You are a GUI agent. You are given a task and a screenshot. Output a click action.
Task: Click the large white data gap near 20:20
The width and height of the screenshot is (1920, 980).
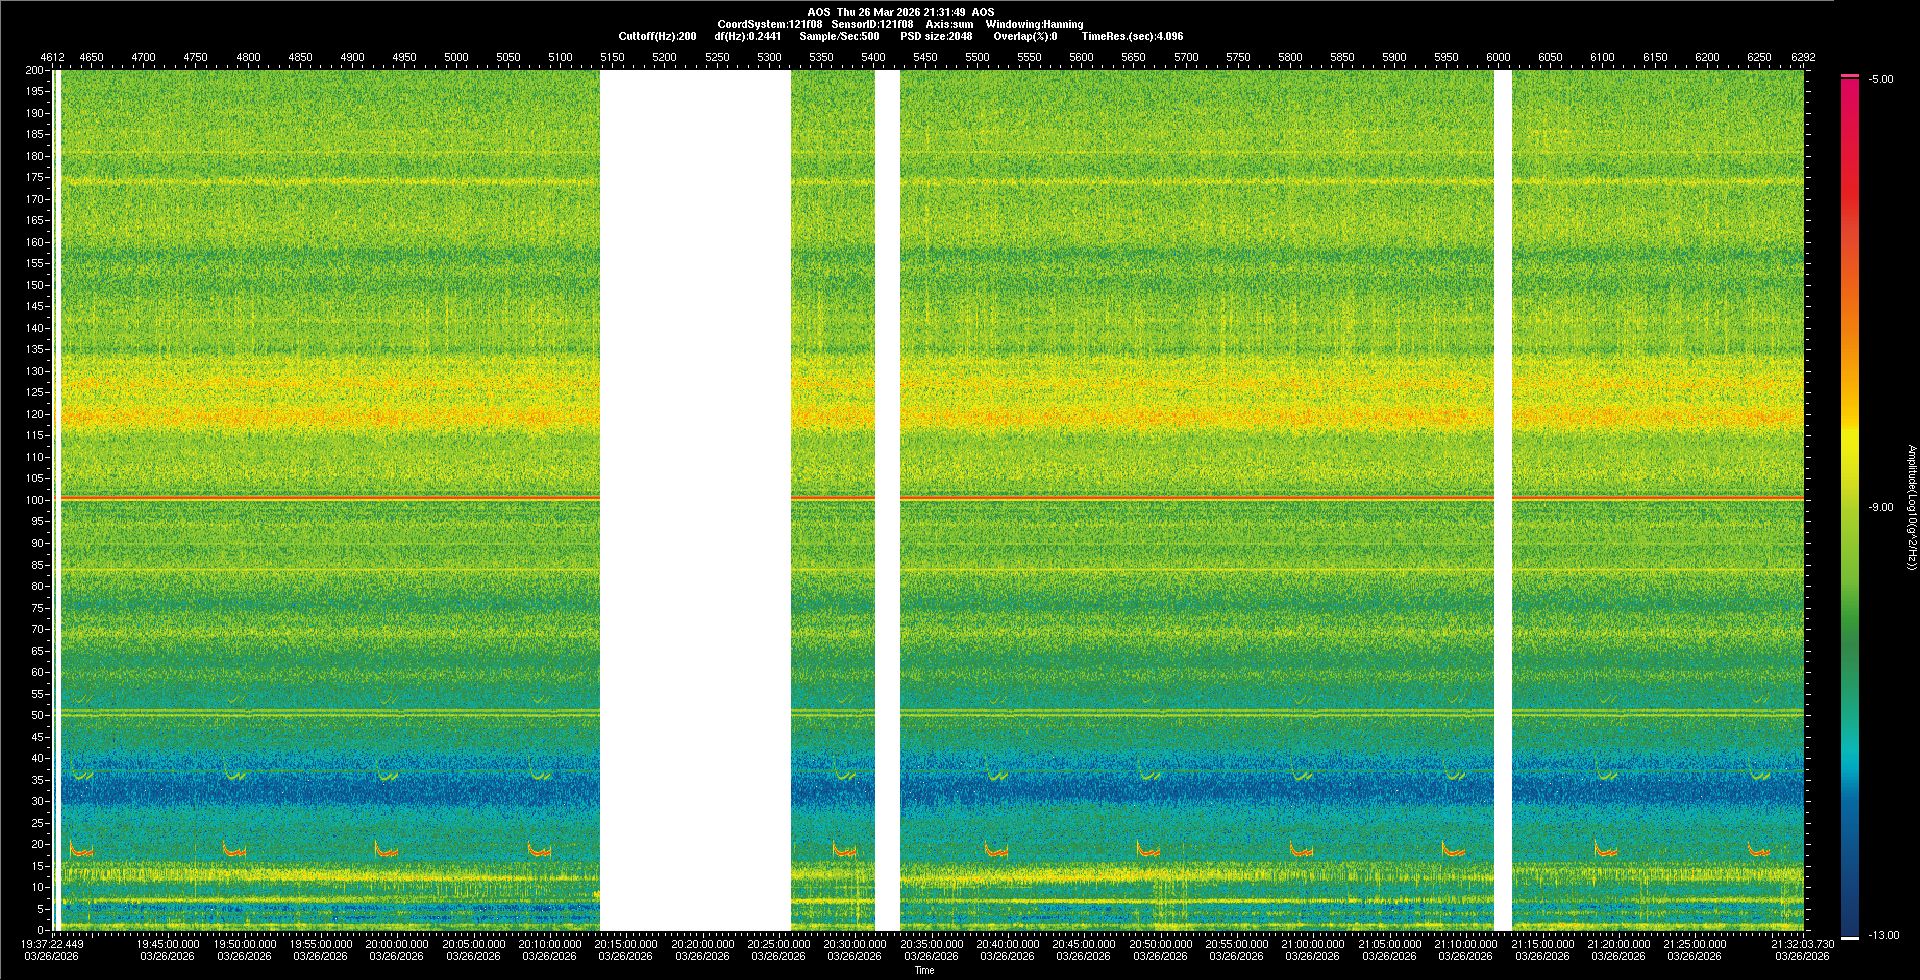coord(695,500)
